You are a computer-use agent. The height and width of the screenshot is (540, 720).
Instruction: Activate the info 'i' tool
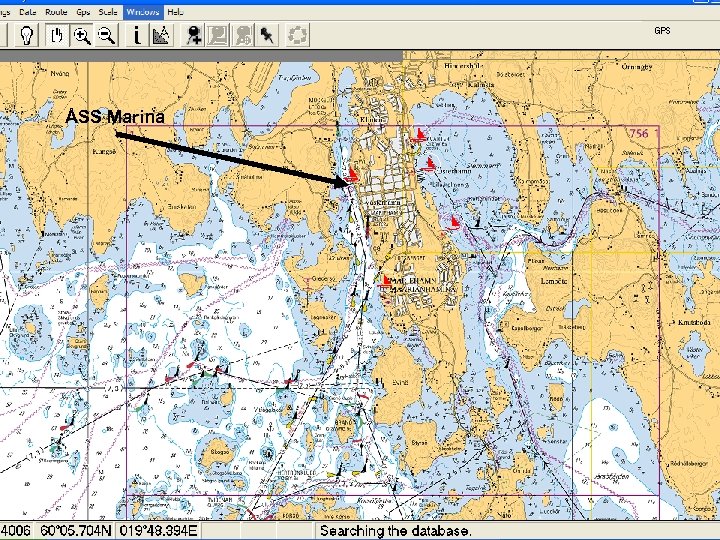point(137,35)
